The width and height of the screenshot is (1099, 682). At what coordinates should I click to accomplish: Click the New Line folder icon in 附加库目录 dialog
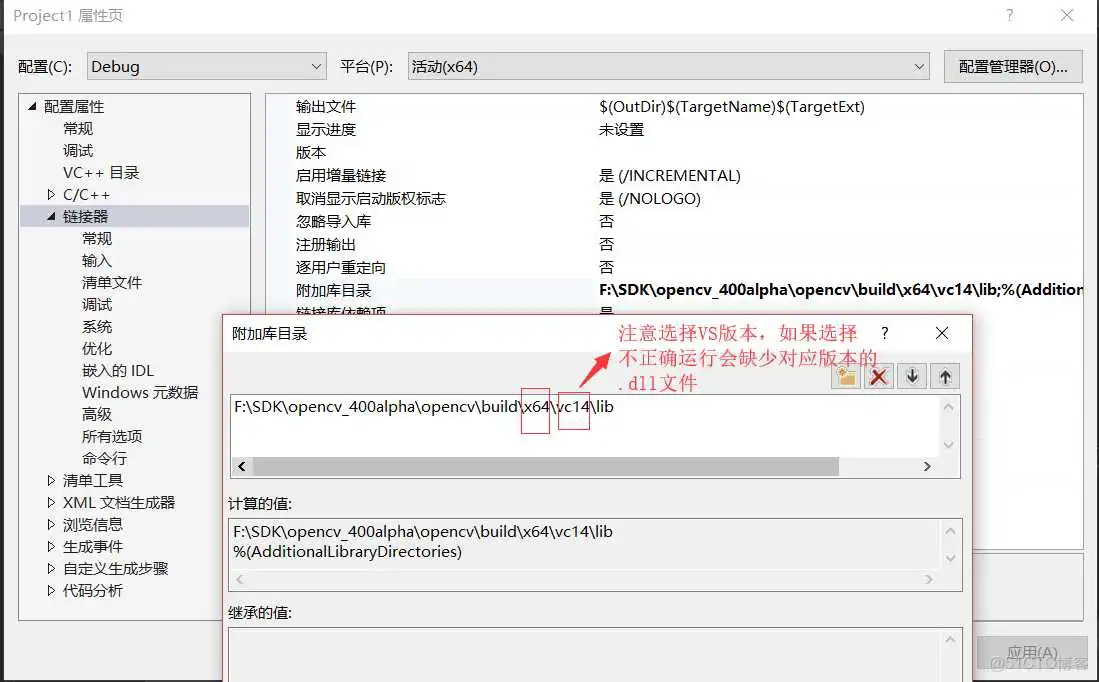(847, 375)
